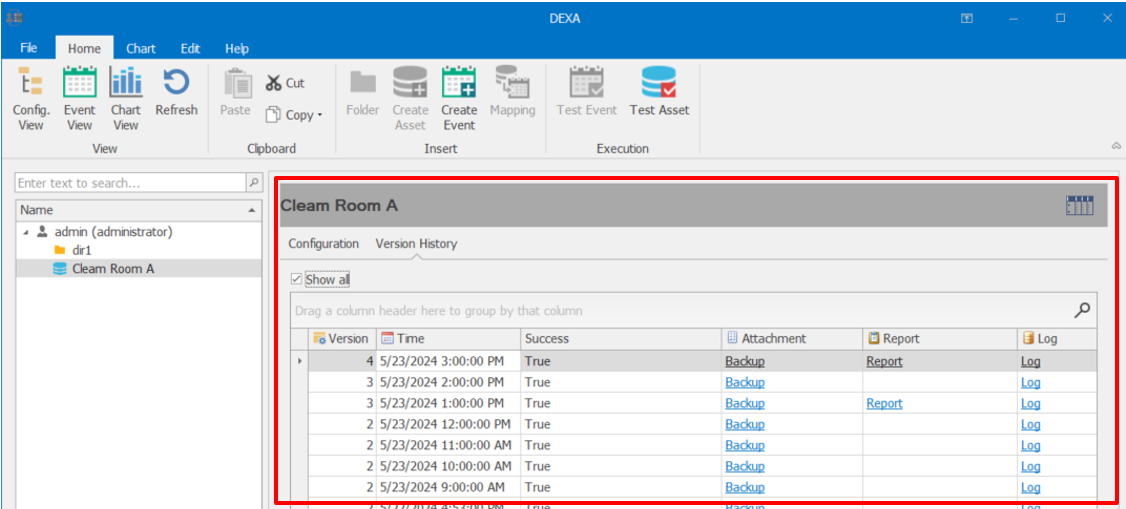Viewport: 1126px width, 509px height.
Task: Open Backup link for version 4
Action: coord(744,361)
